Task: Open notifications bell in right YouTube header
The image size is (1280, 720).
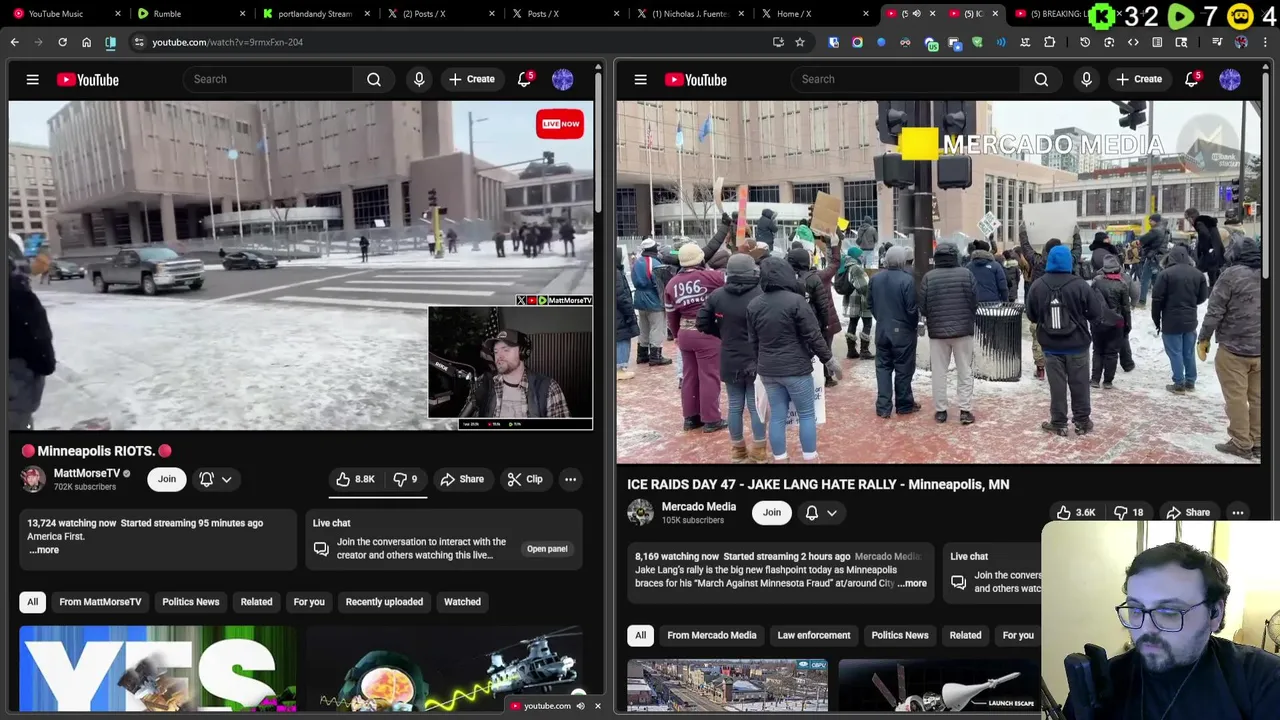Action: 1192,79
